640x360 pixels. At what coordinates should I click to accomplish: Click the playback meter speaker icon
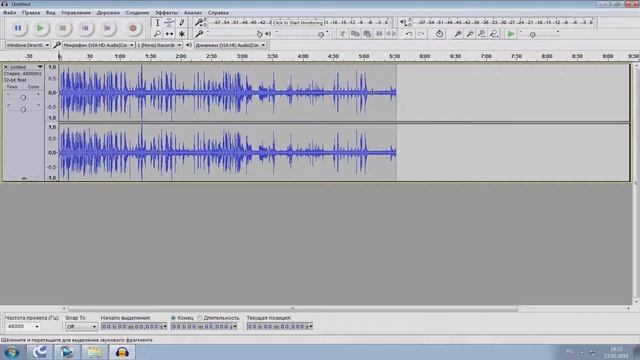pos(403,22)
